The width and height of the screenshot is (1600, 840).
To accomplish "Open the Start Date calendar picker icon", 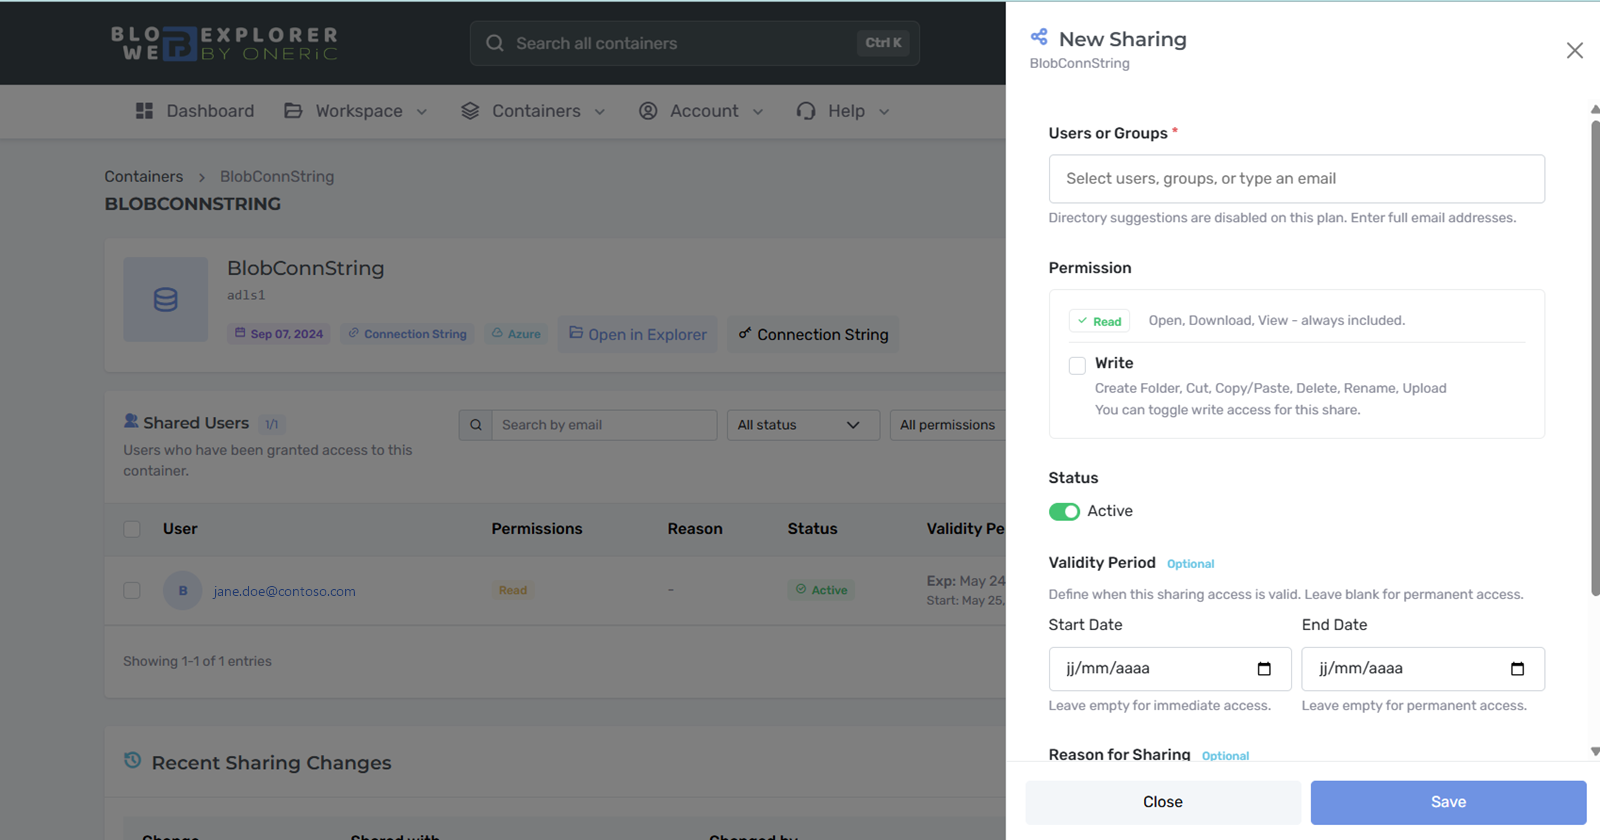I will (1264, 669).
